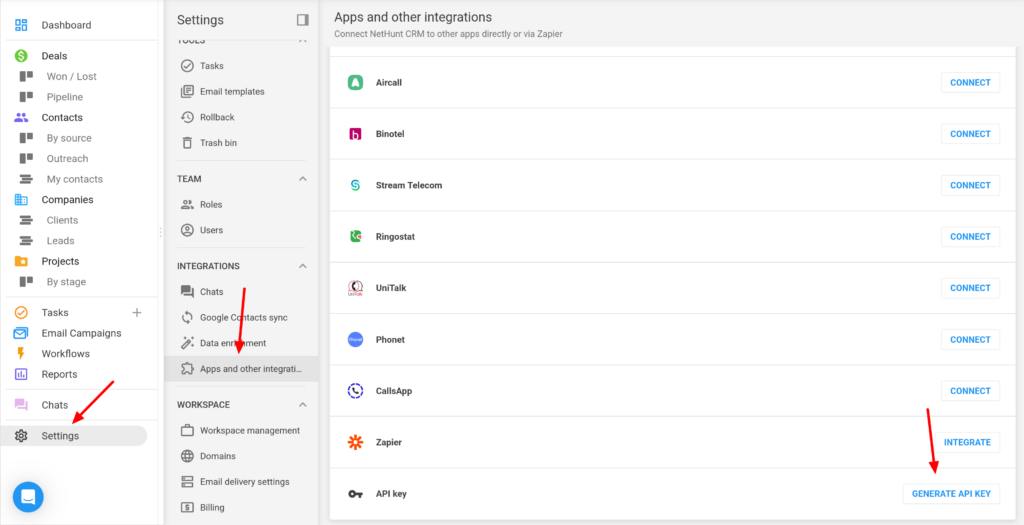Screen dimensions: 1024x525
Task: Connect the CallsApp integration
Action: (x=970, y=390)
